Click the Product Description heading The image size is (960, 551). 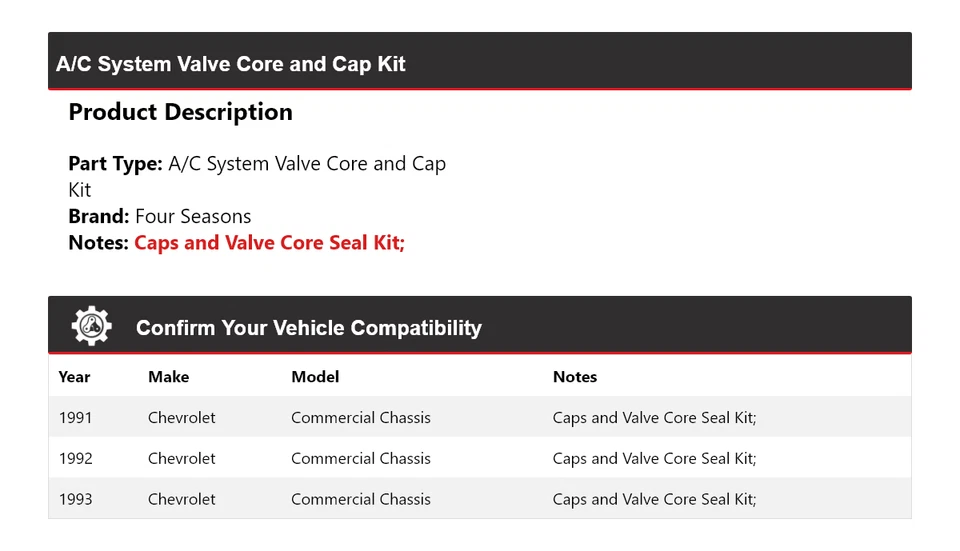(x=180, y=112)
